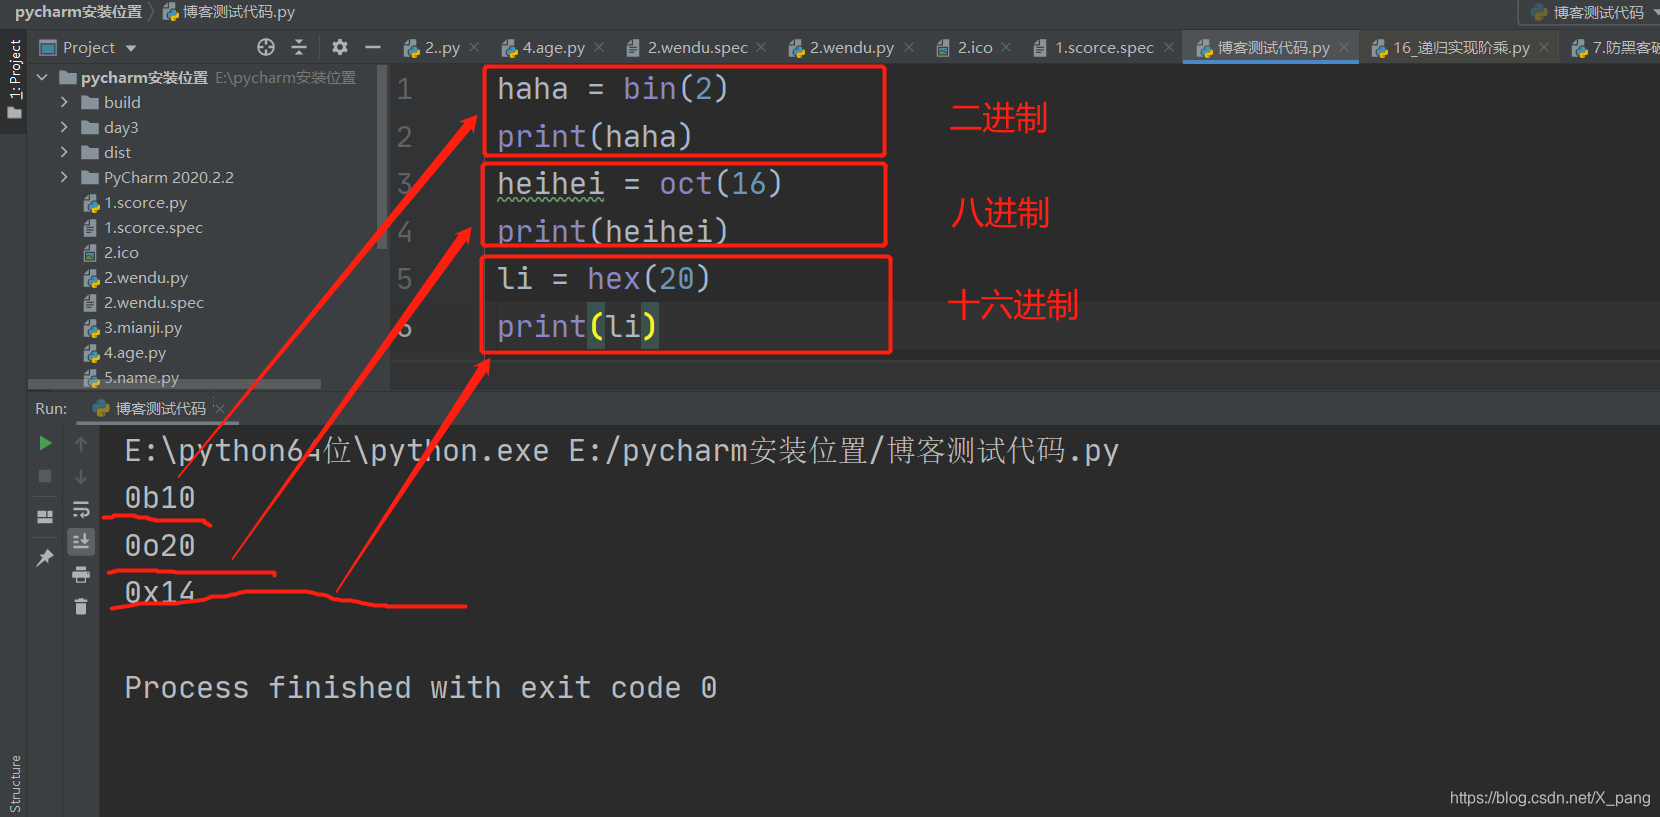Close the 博客测试代码.py editor tab
Image resolution: width=1660 pixels, height=817 pixels.
tap(1344, 47)
